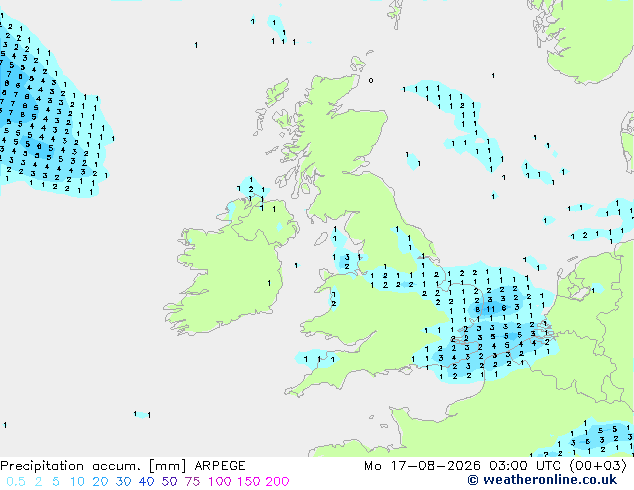This screenshot has height=490, width=634.
Task: Click the '03:00 UTC' time text
Action: coord(527,466)
